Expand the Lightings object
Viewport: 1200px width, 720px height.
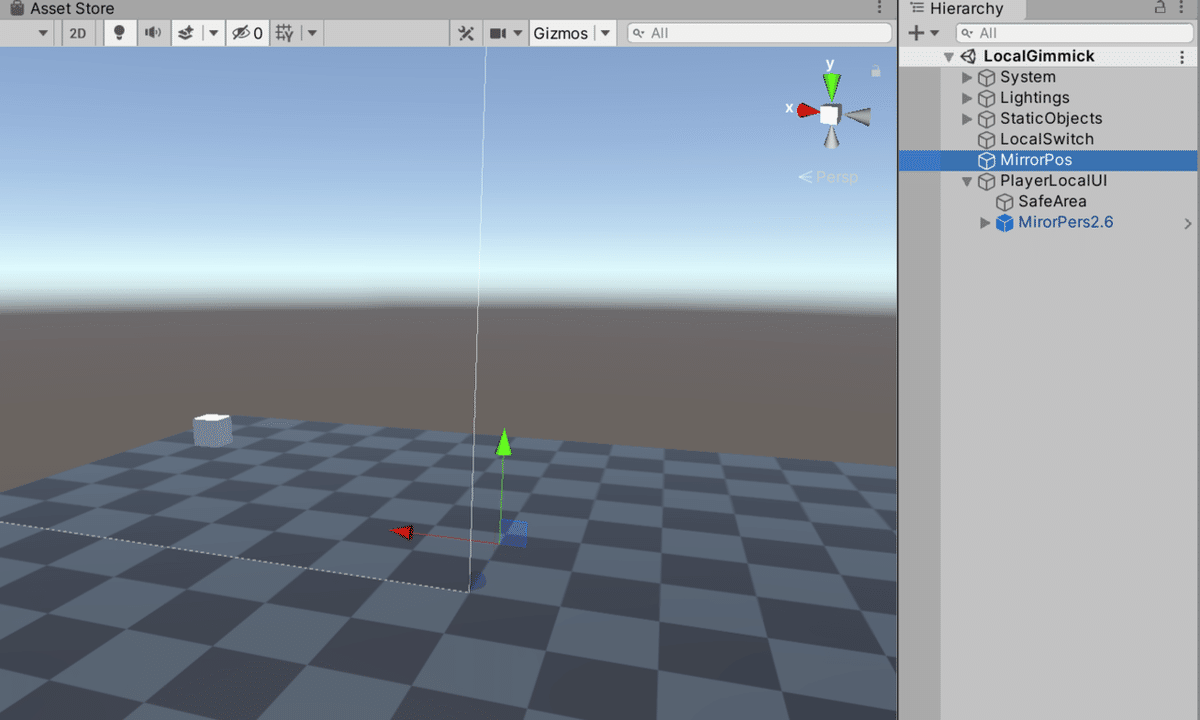967,98
